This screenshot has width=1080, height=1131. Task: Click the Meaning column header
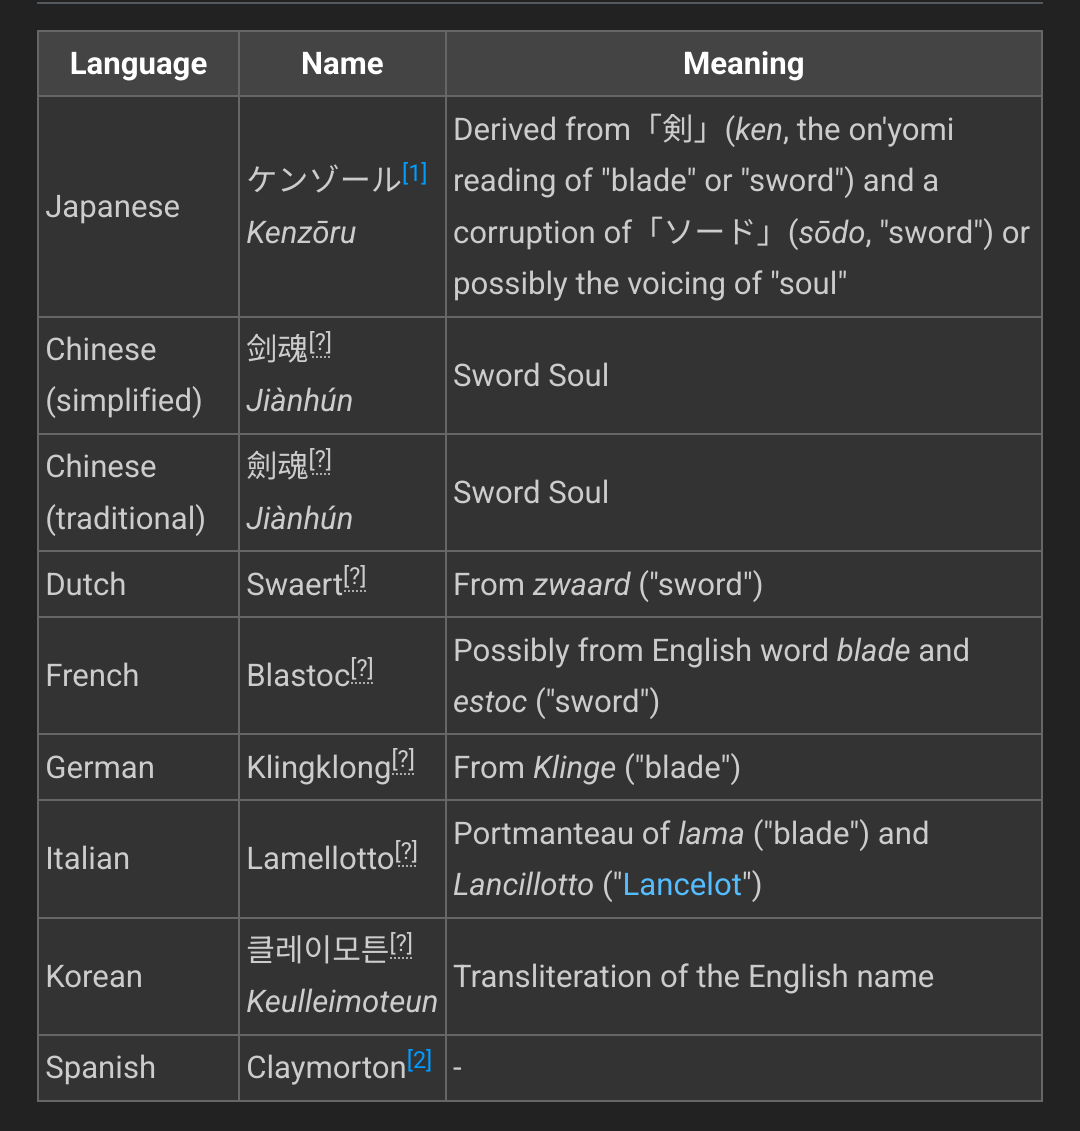point(744,63)
